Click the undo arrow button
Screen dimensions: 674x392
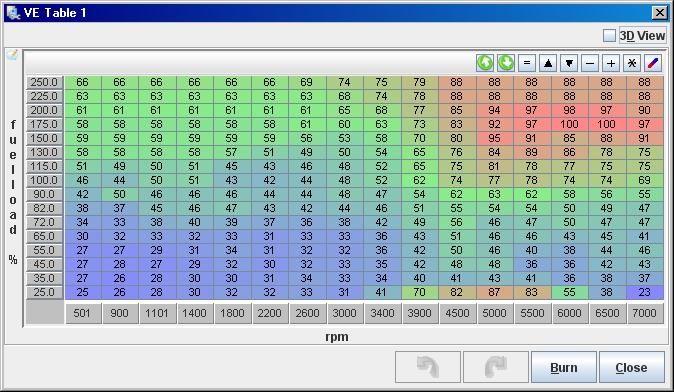[x=428, y=368]
